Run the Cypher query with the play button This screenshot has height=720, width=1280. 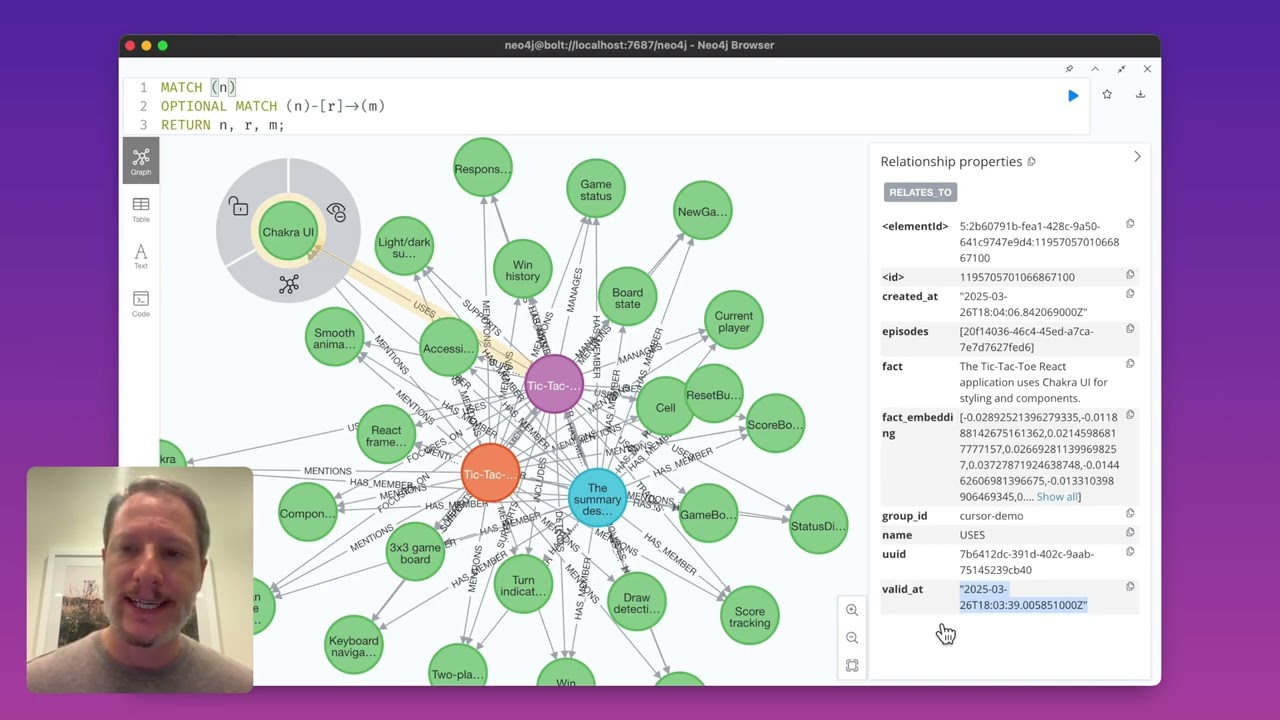pyautogui.click(x=1073, y=95)
